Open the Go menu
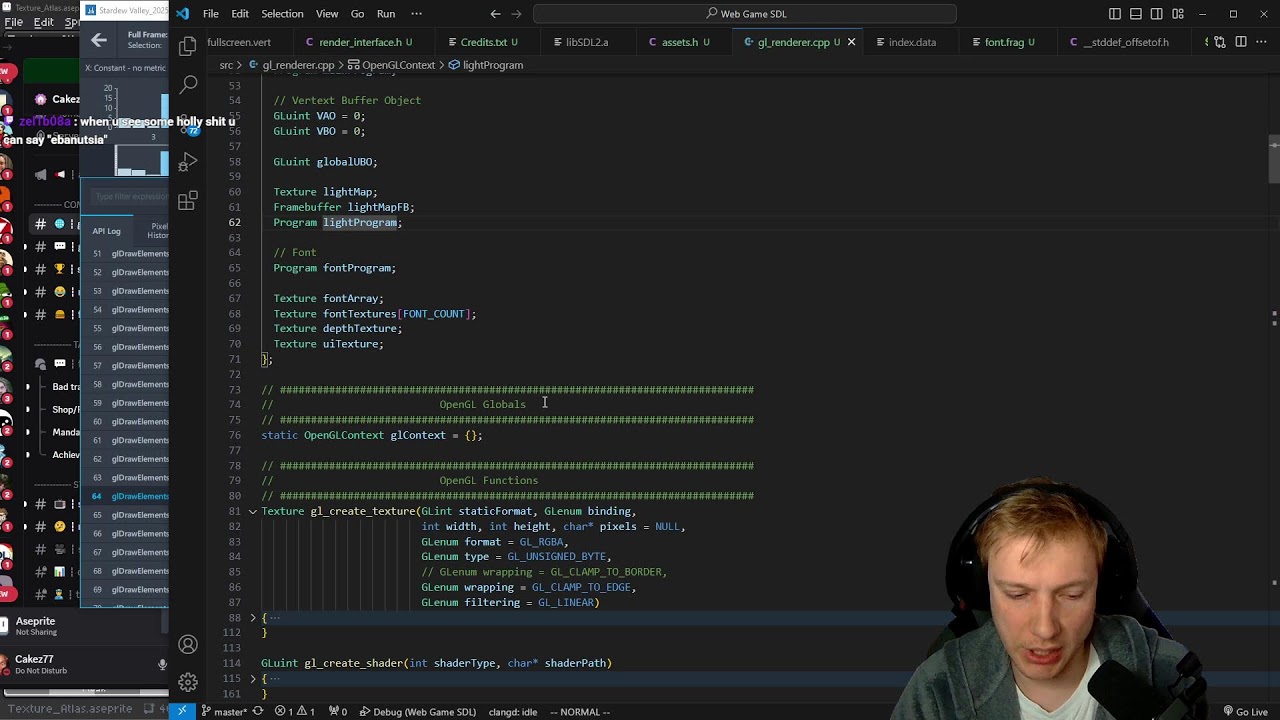This screenshot has width=1280, height=720. tap(357, 14)
